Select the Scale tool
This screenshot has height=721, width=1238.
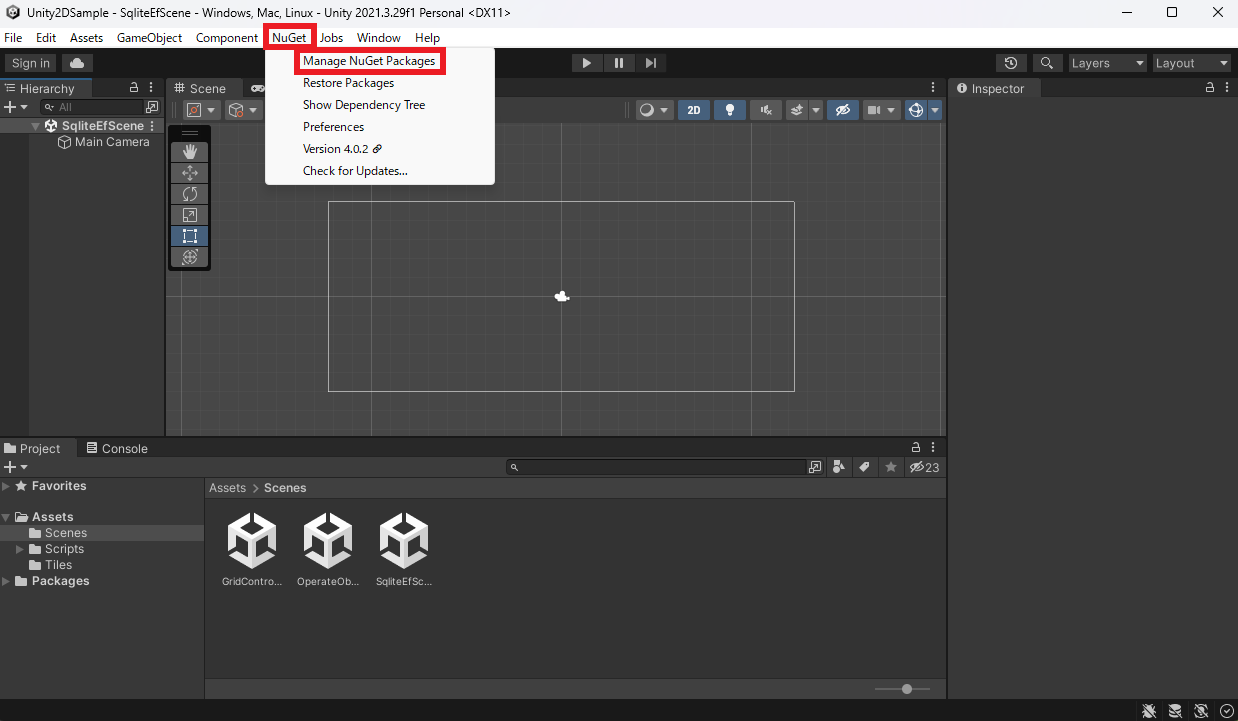(190, 215)
